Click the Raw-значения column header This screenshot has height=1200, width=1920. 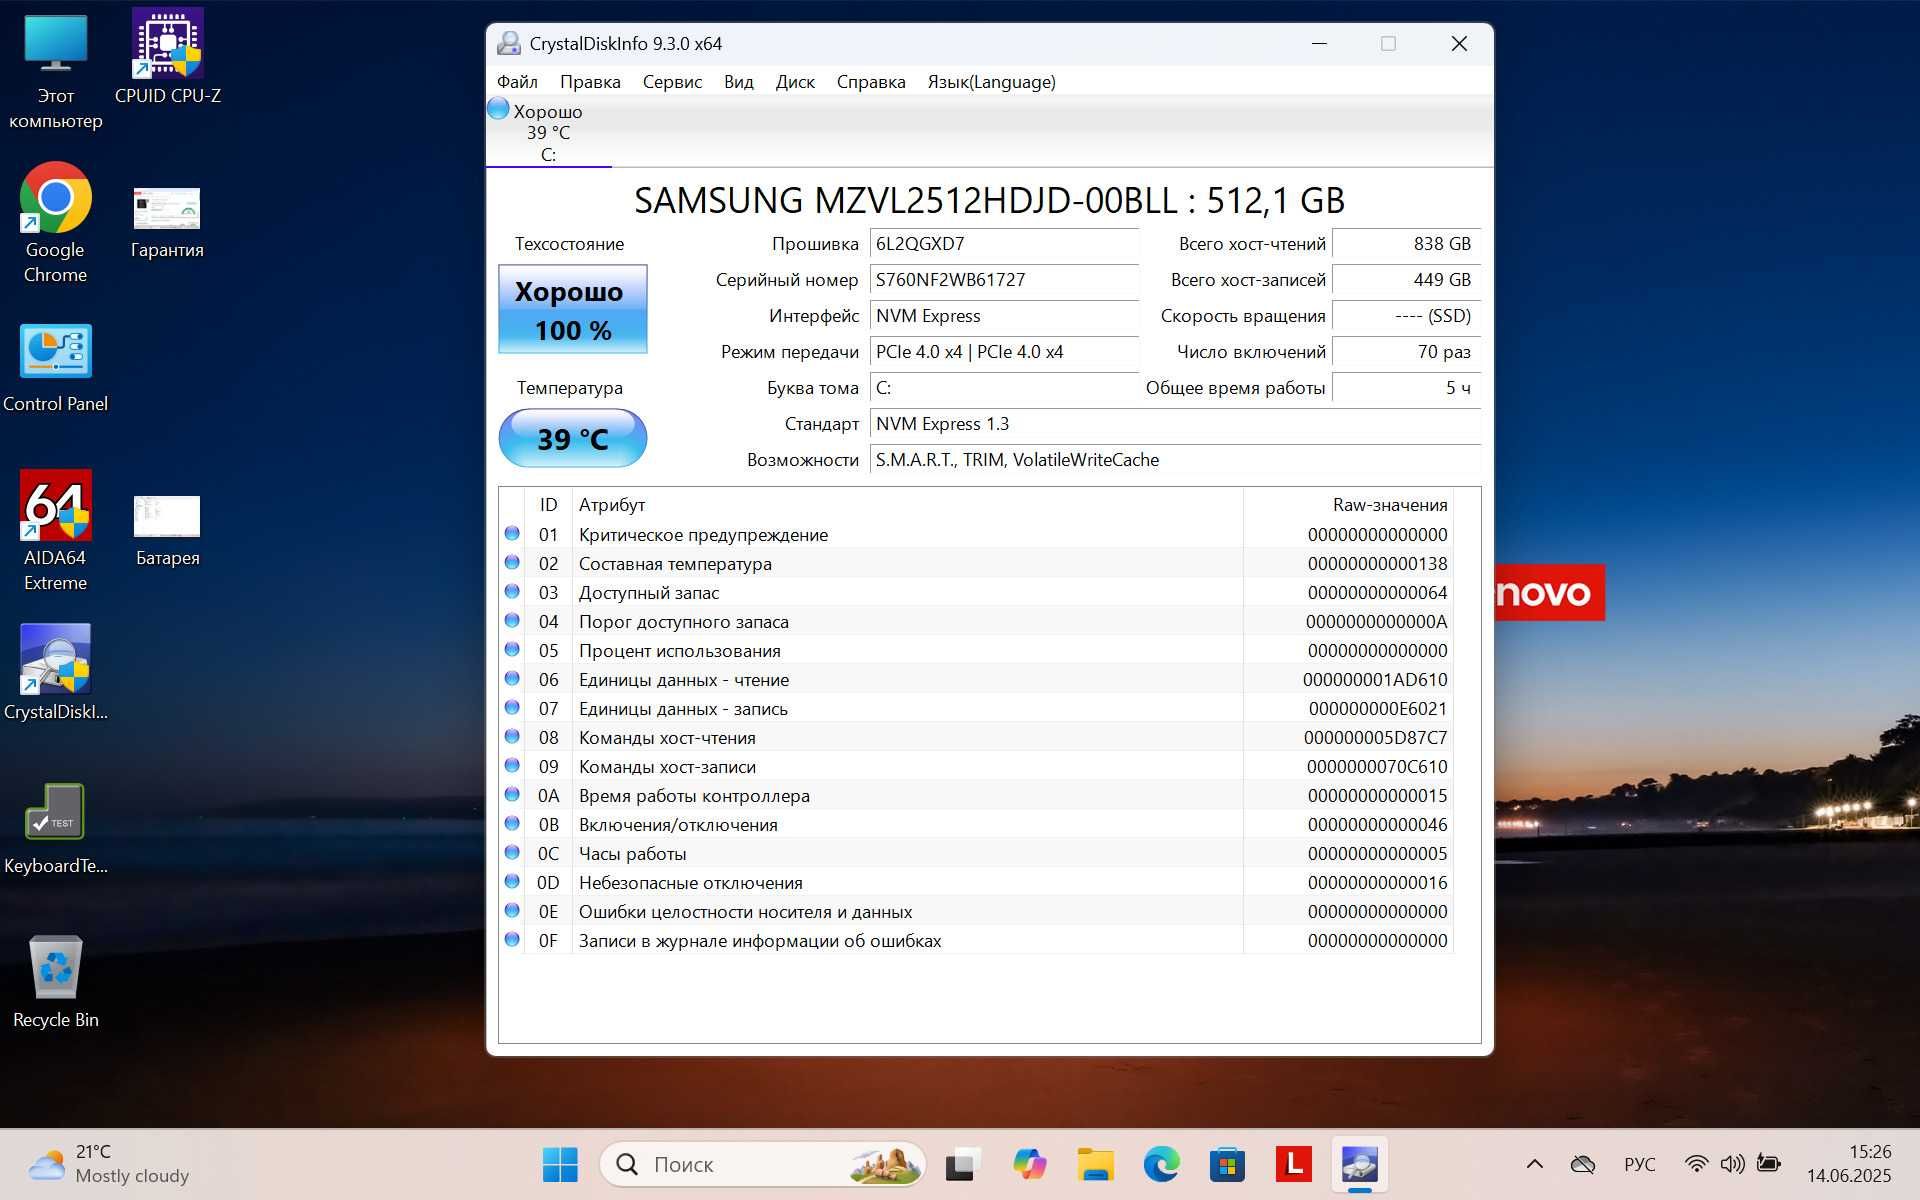point(1347,505)
